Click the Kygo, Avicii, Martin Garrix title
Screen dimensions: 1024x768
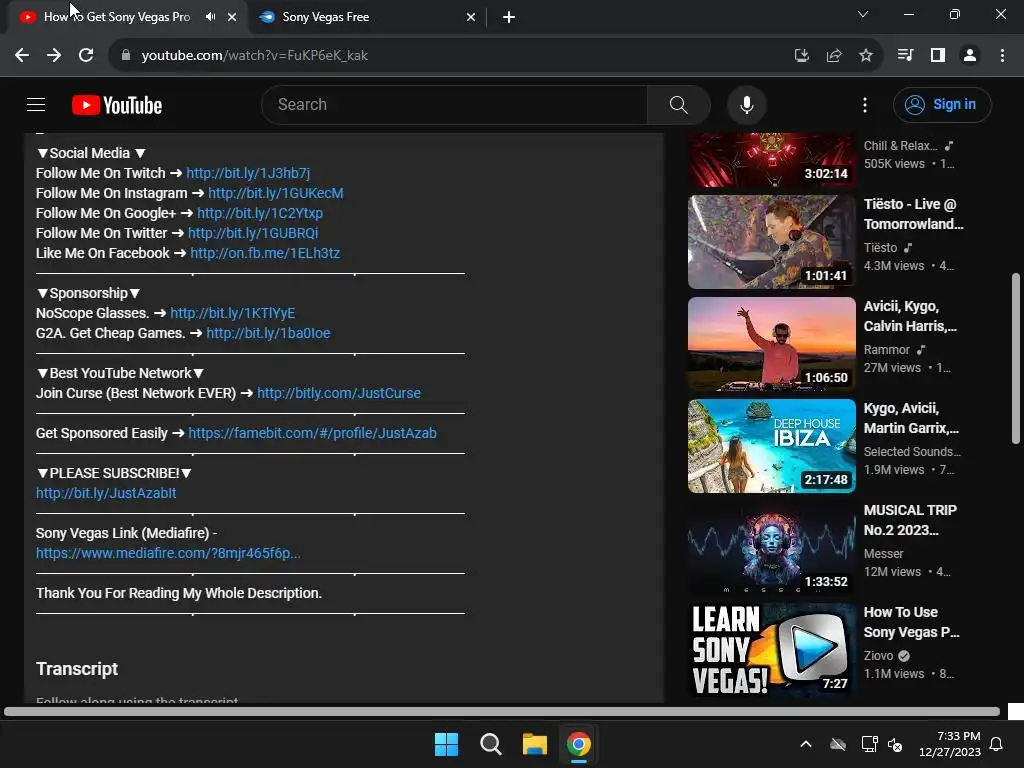(x=911, y=418)
